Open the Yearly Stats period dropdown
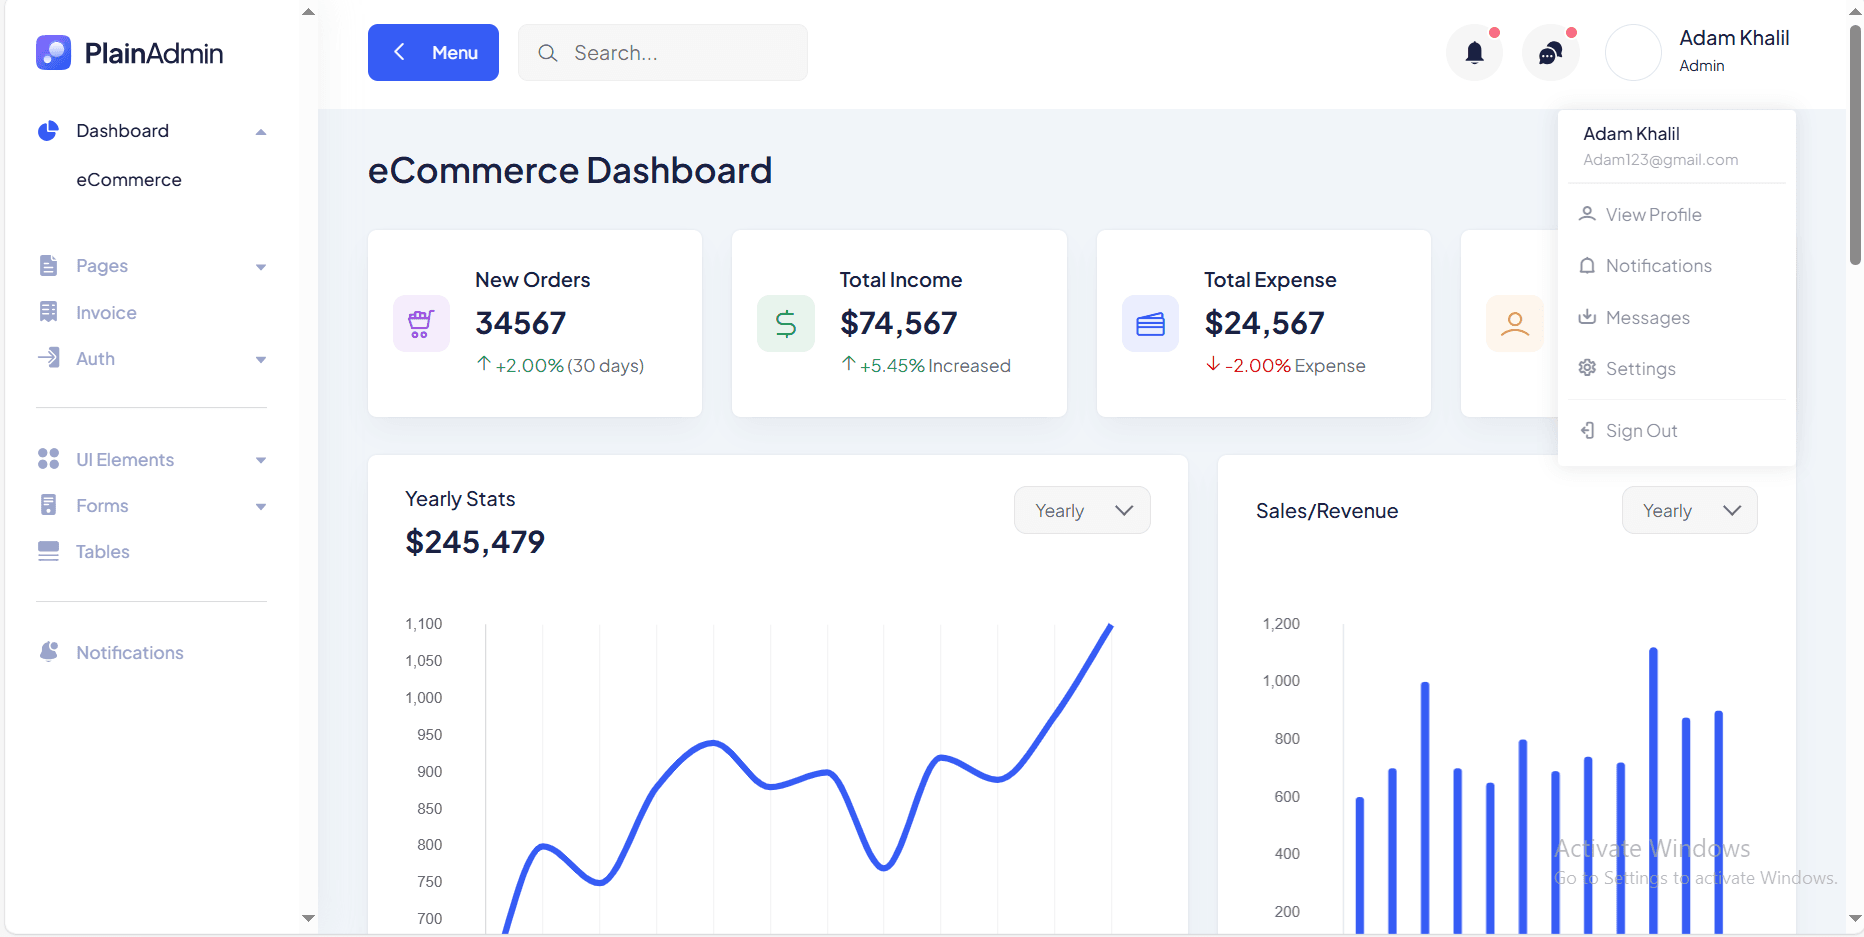1864x937 pixels. click(1082, 510)
